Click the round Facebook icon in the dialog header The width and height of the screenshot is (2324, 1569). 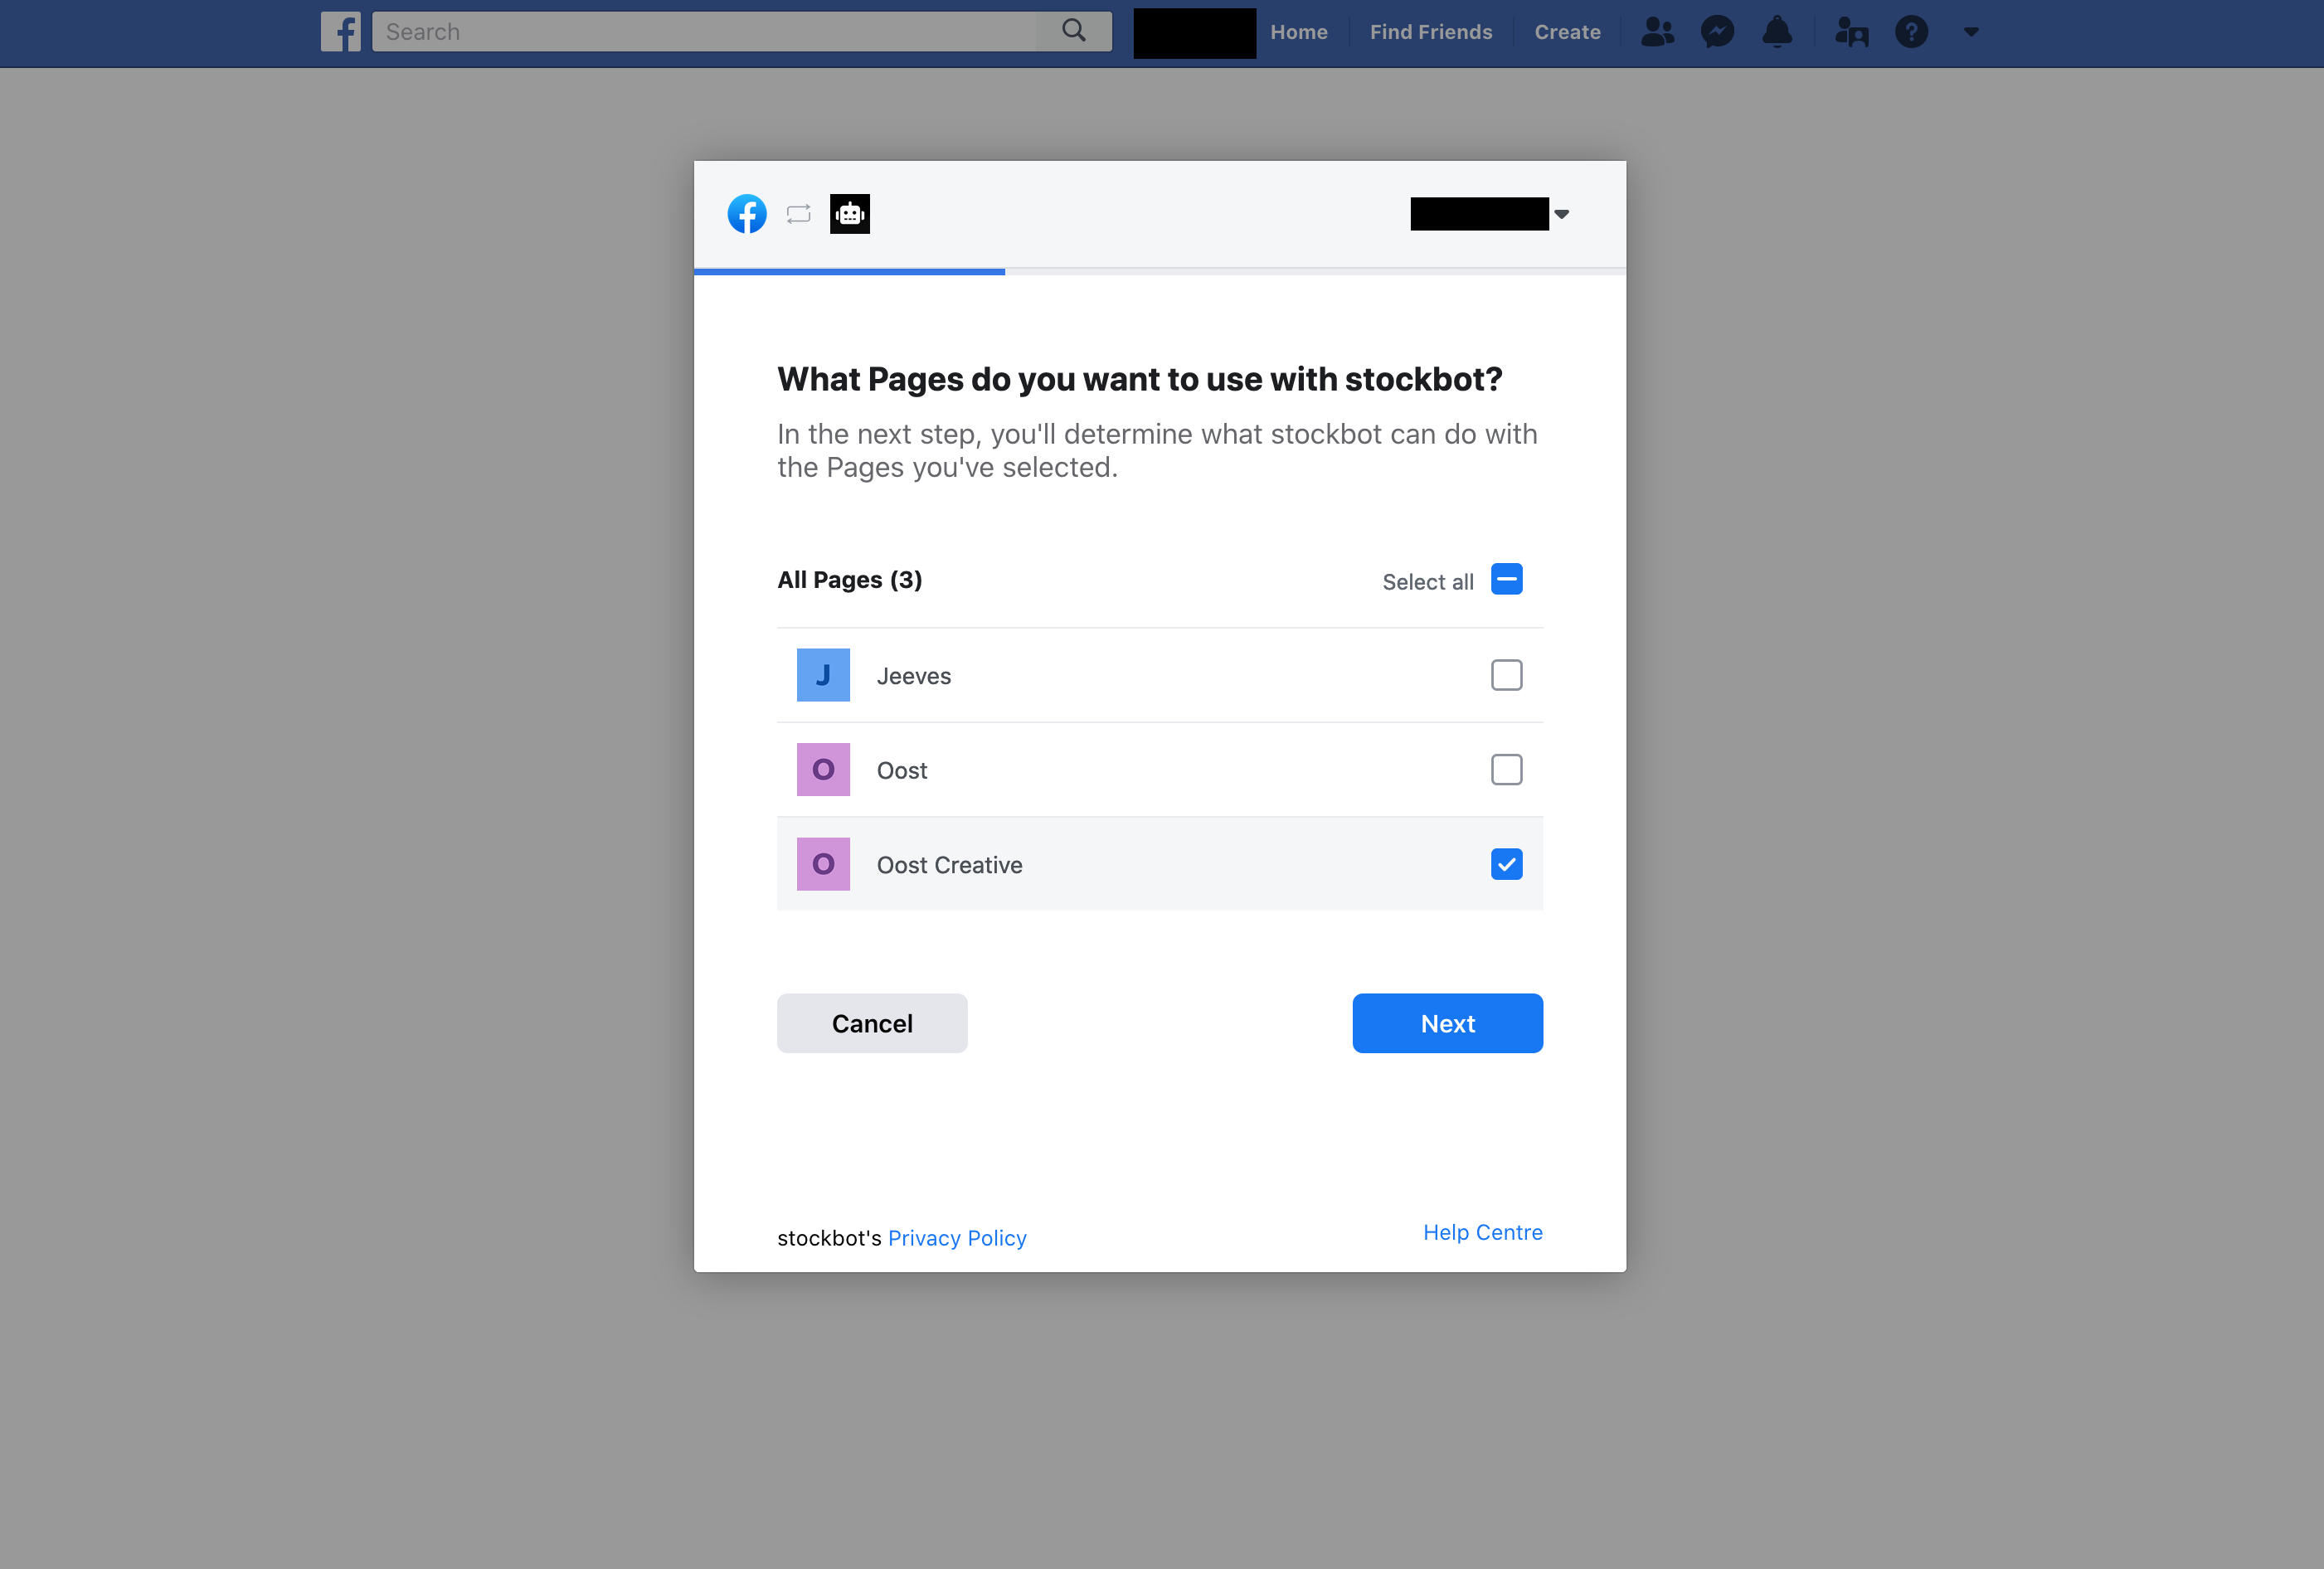(747, 214)
